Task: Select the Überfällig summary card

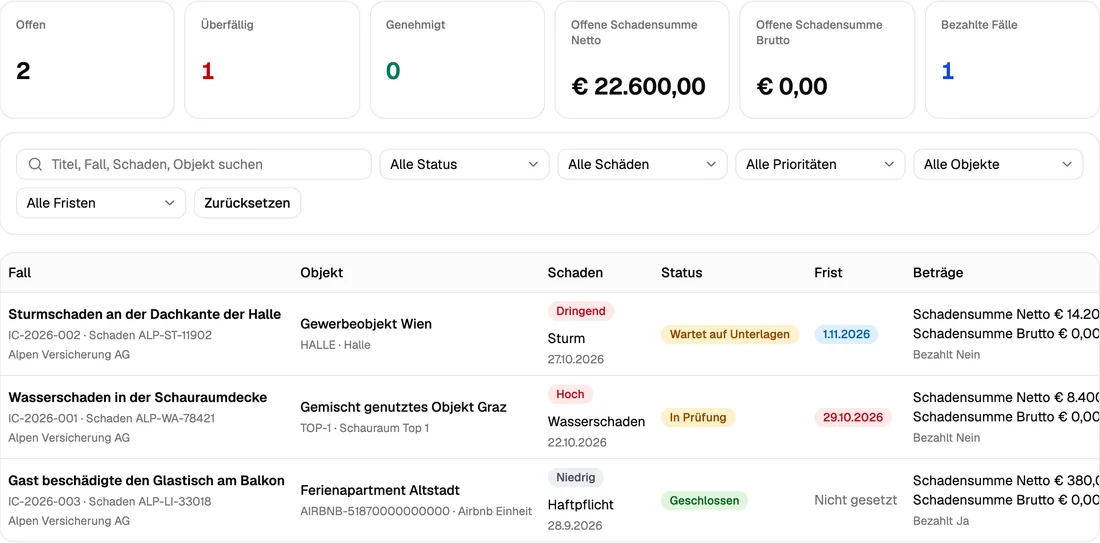Action: pyautogui.click(x=272, y=60)
